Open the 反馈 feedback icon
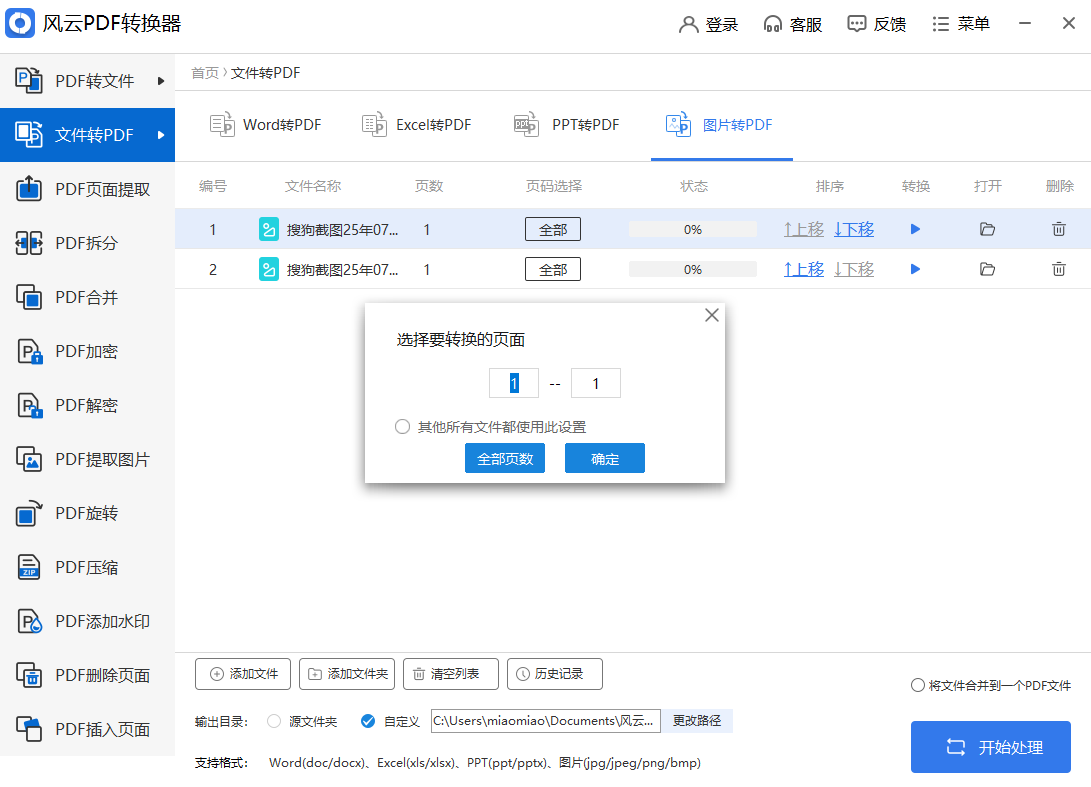The image size is (1091, 787). pyautogui.click(x=857, y=25)
